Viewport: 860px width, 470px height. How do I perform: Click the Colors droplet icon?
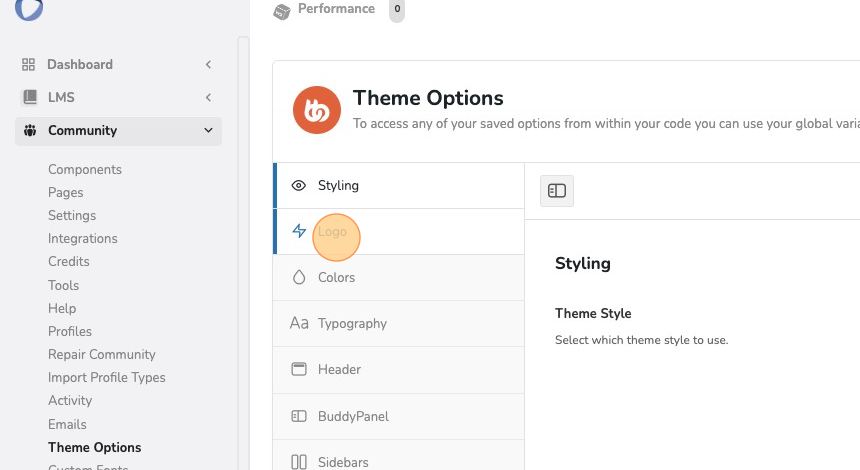point(299,277)
